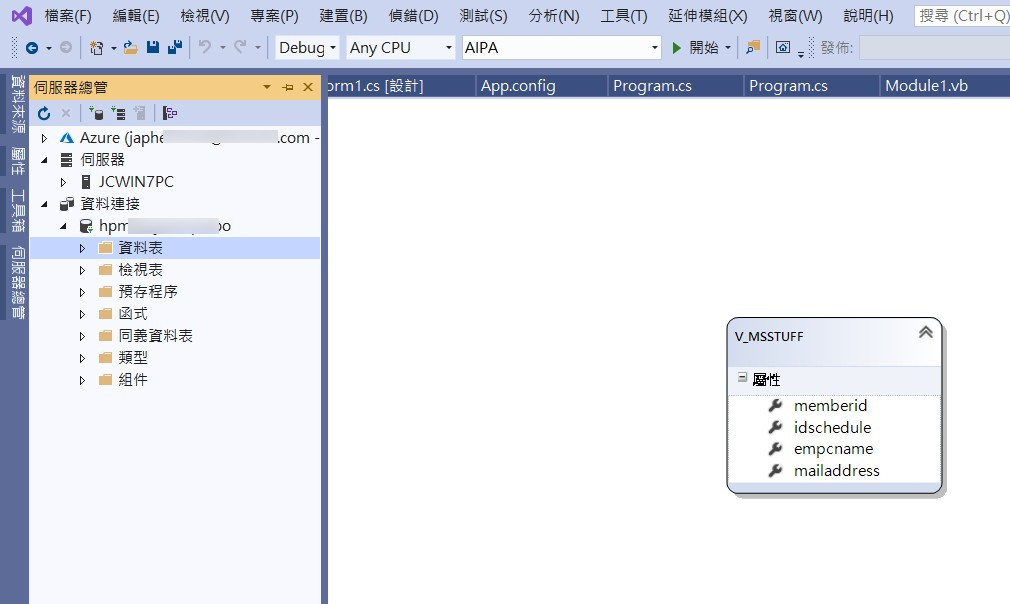Click the grayed navigate forward arrow
Screen dimensions: 1010x604
(x=66, y=48)
